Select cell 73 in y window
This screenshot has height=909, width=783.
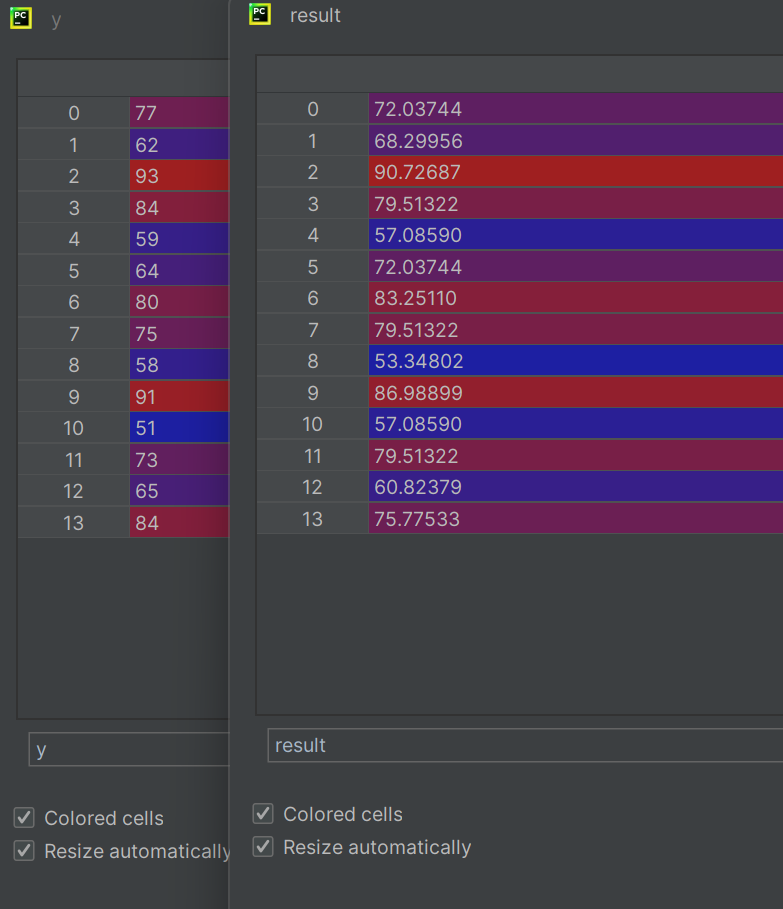click(x=180, y=460)
